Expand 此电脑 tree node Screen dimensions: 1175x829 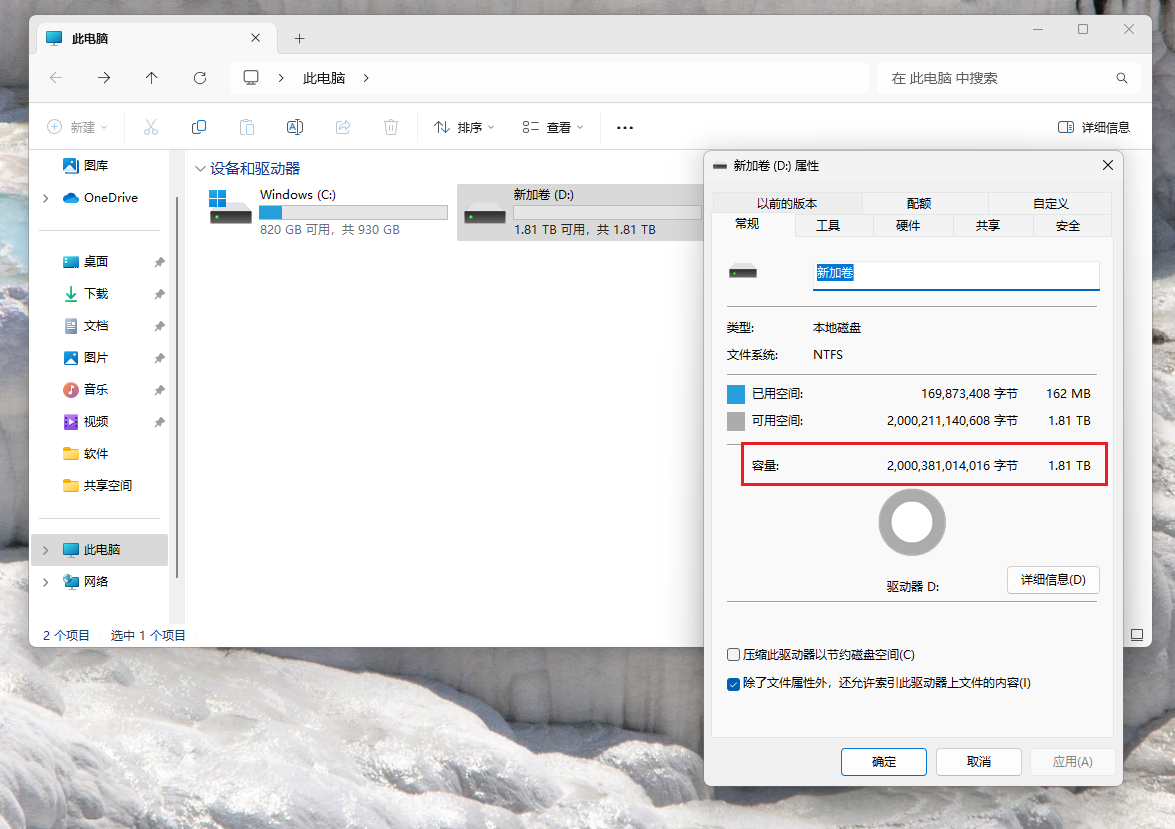(46, 550)
